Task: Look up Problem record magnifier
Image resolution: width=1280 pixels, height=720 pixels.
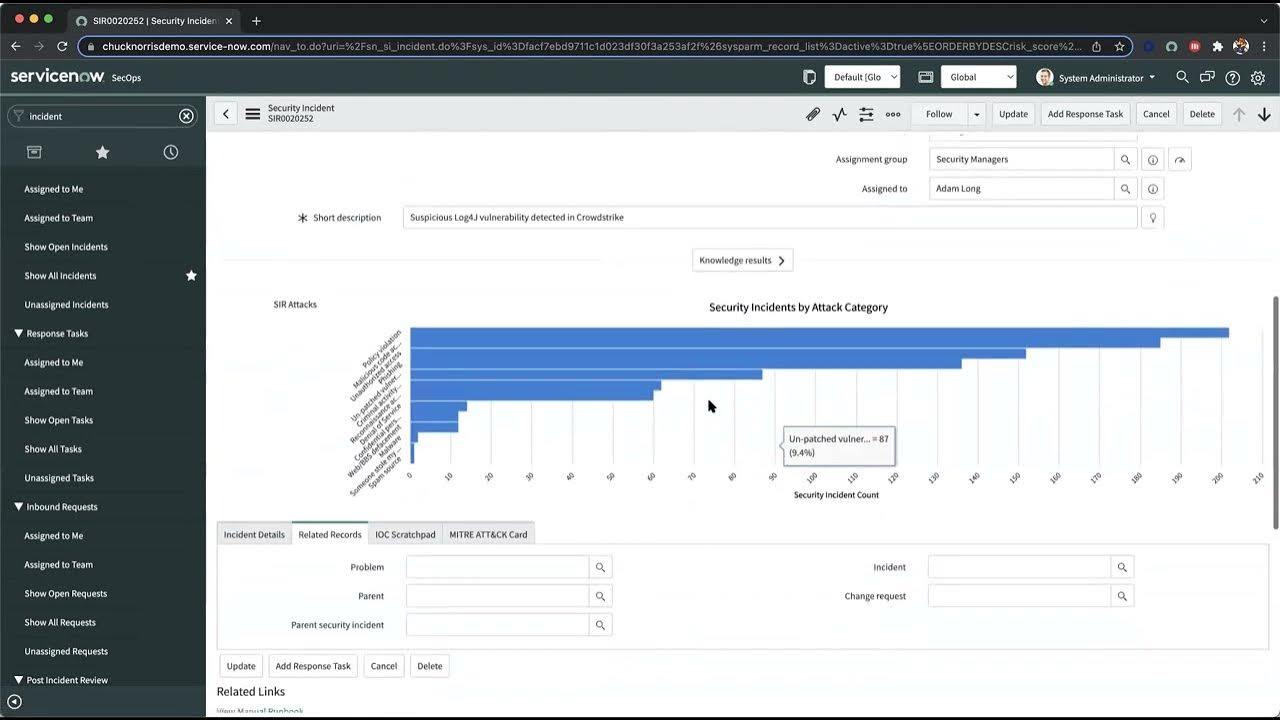Action: [601, 567]
